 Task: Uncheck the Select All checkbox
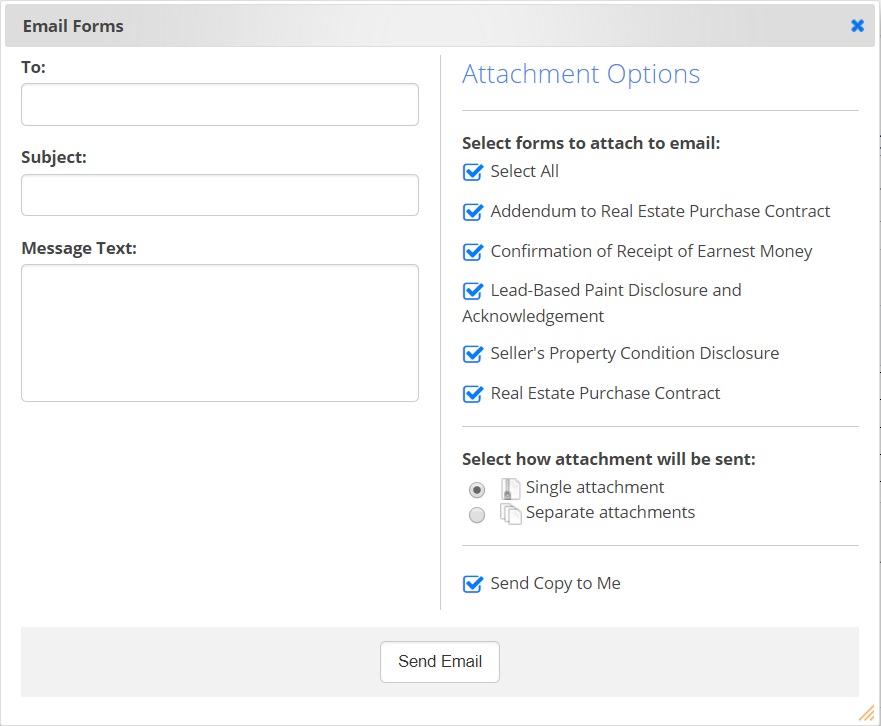pyautogui.click(x=473, y=172)
